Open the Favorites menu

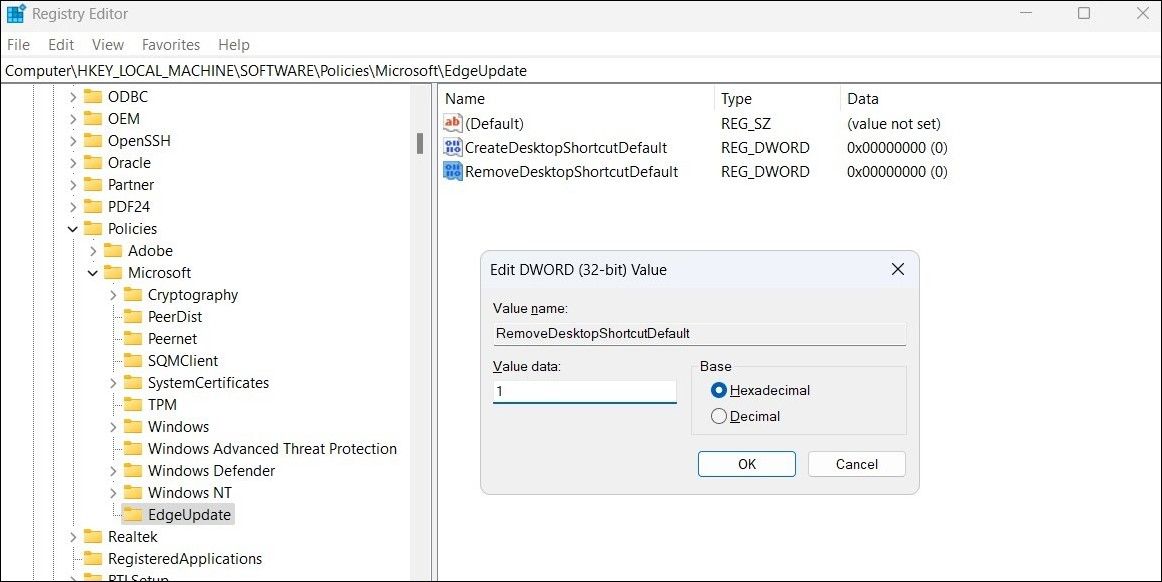click(170, 44)
